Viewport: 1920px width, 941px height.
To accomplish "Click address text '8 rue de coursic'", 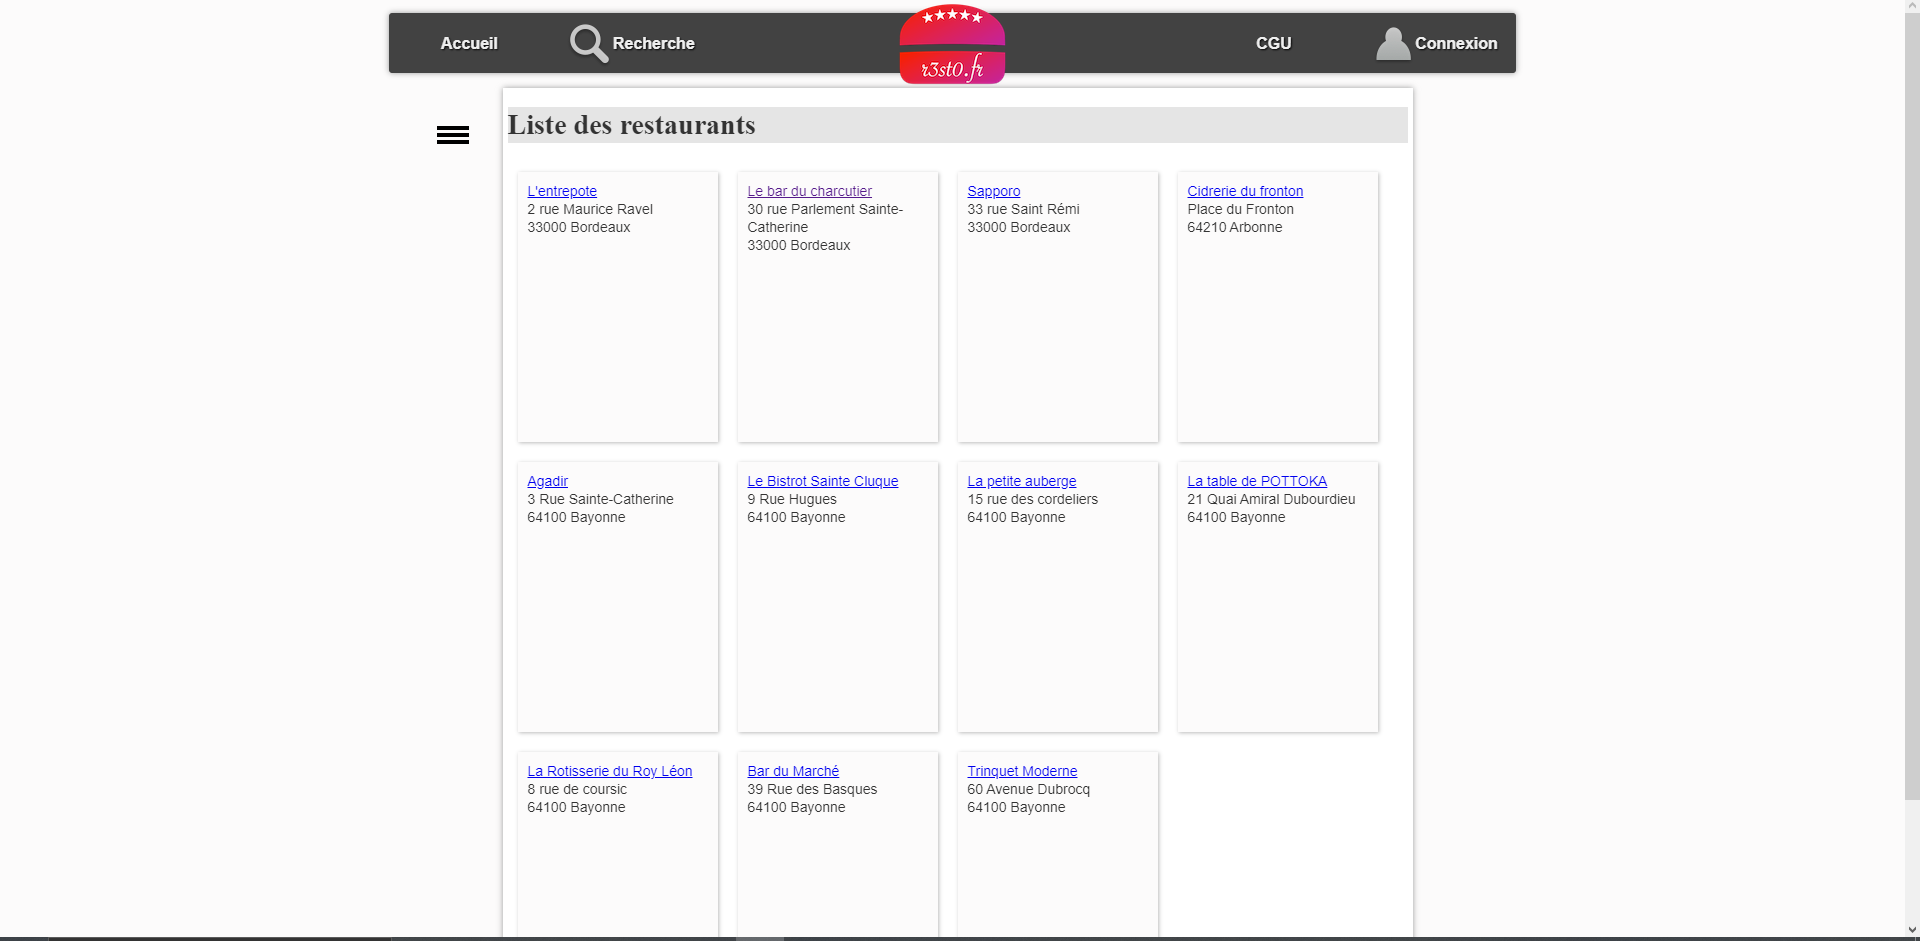I will click(x=577, y=789).
